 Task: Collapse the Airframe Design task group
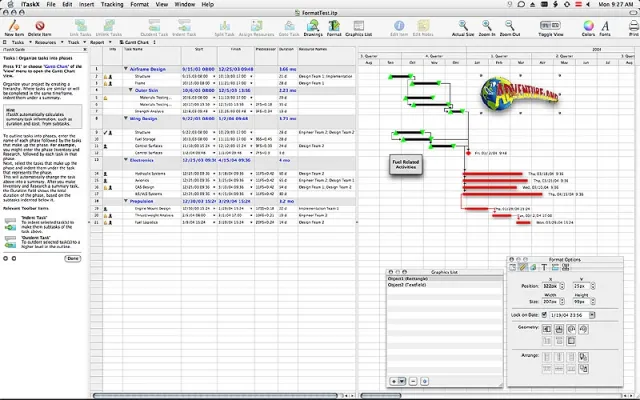click(x=124, y=68)
